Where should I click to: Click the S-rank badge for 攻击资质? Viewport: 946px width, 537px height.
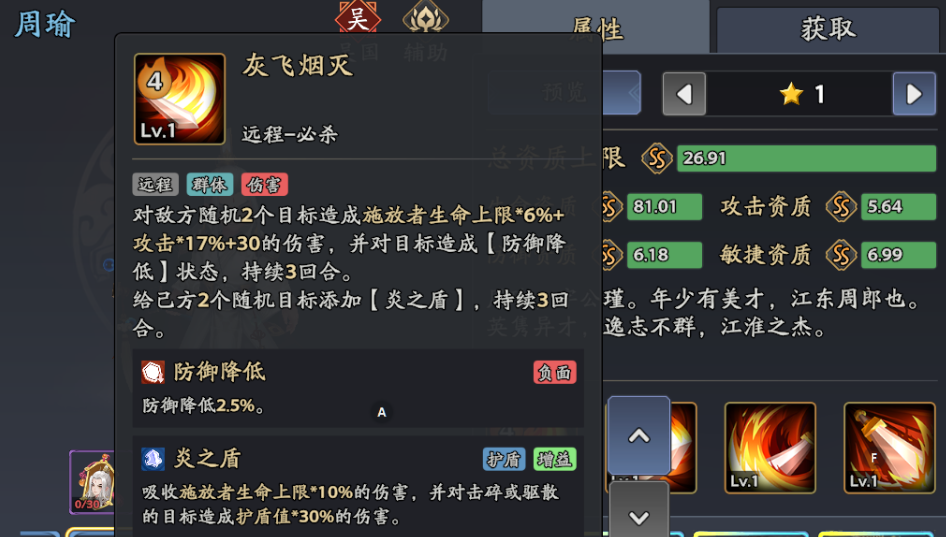click(841, 207)
